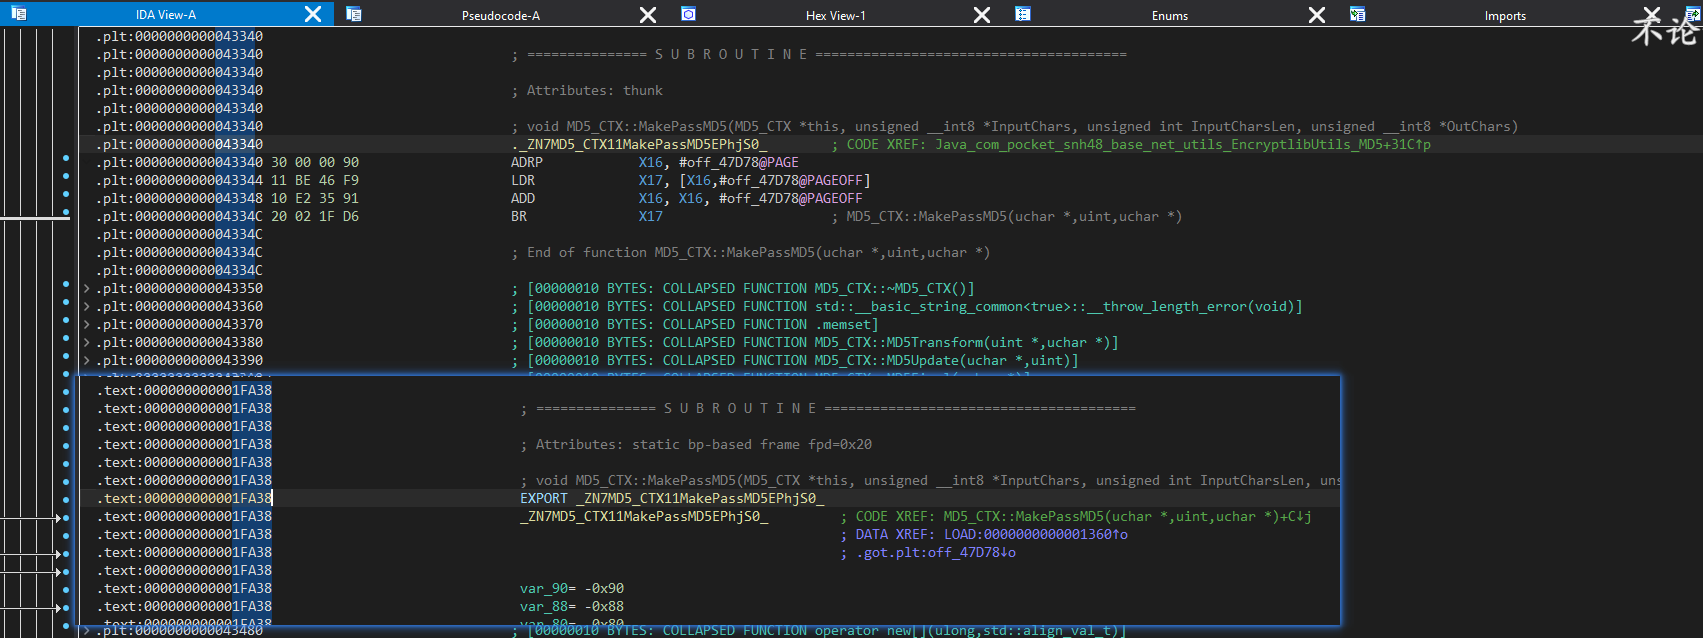Click the Imports tab icon
Screen dimensions: 1703x638
1357,14
